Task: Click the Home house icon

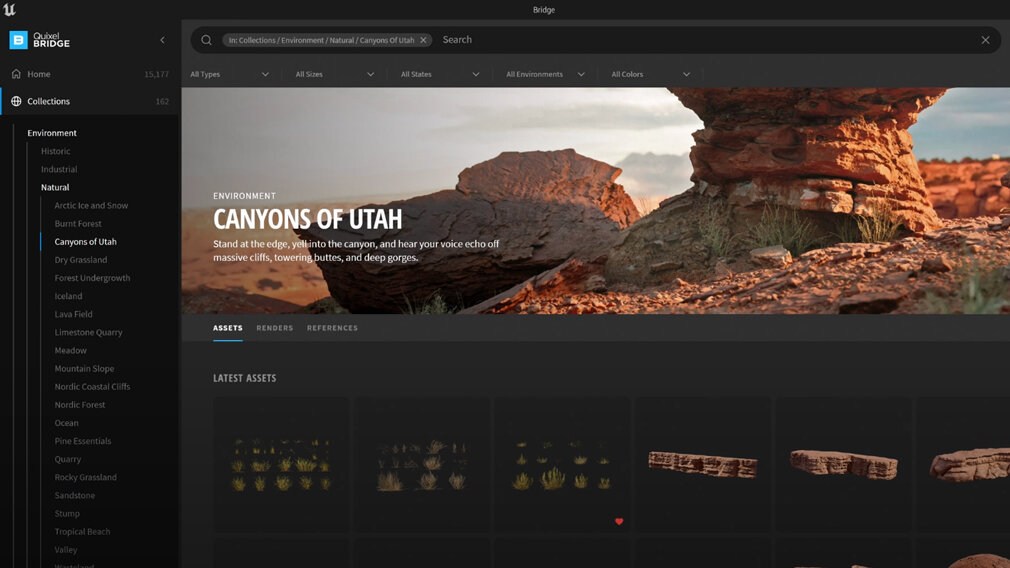Action: point(16,74)
